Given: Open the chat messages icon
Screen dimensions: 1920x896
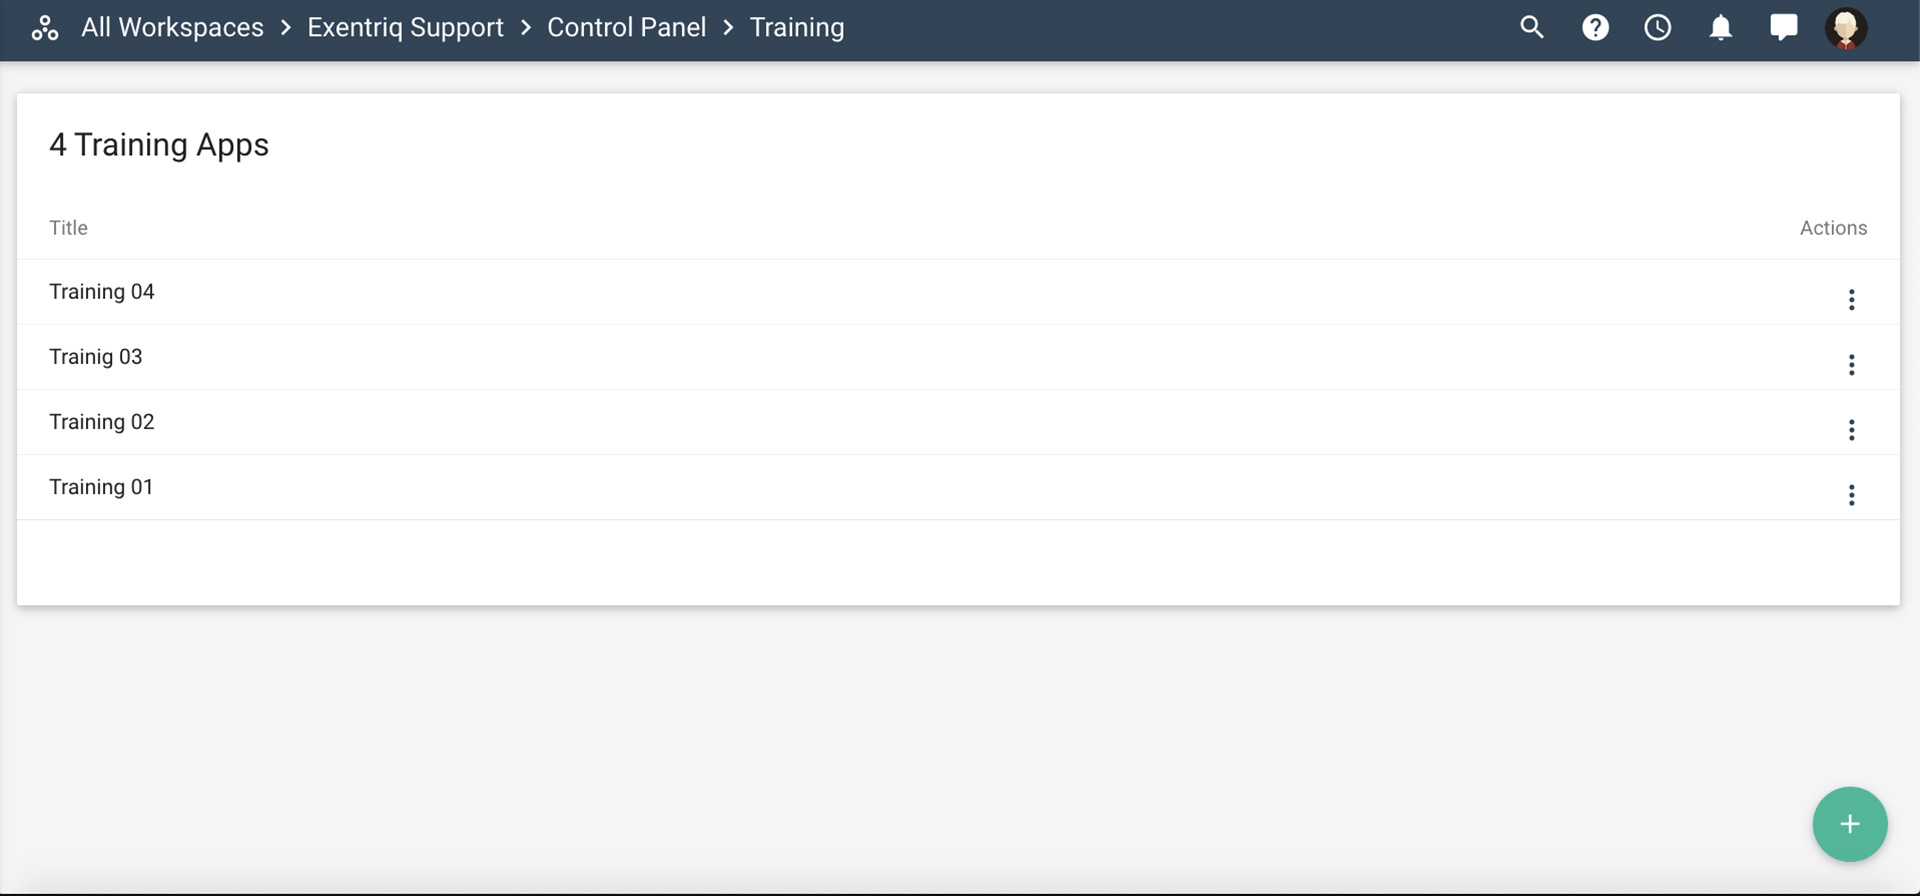Looking at the screenshot, I should click(x=1783, y=28).
